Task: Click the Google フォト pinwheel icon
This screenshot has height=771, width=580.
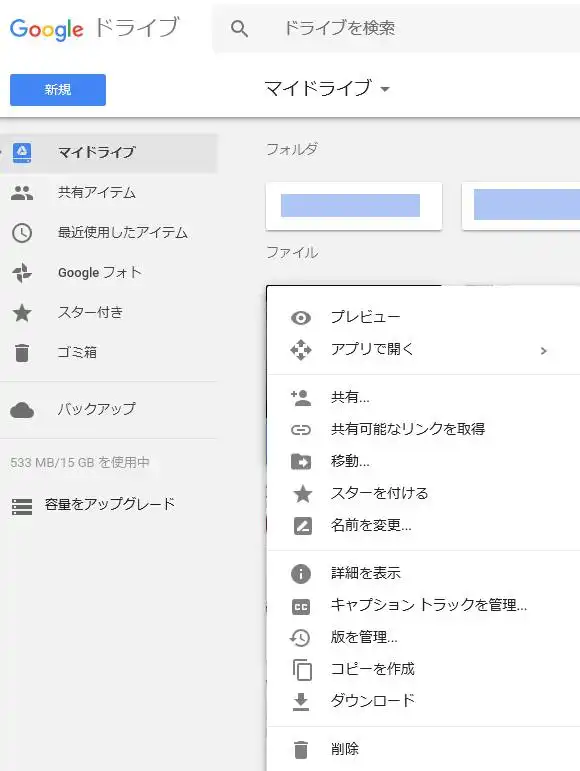Action: pos(22,273)
